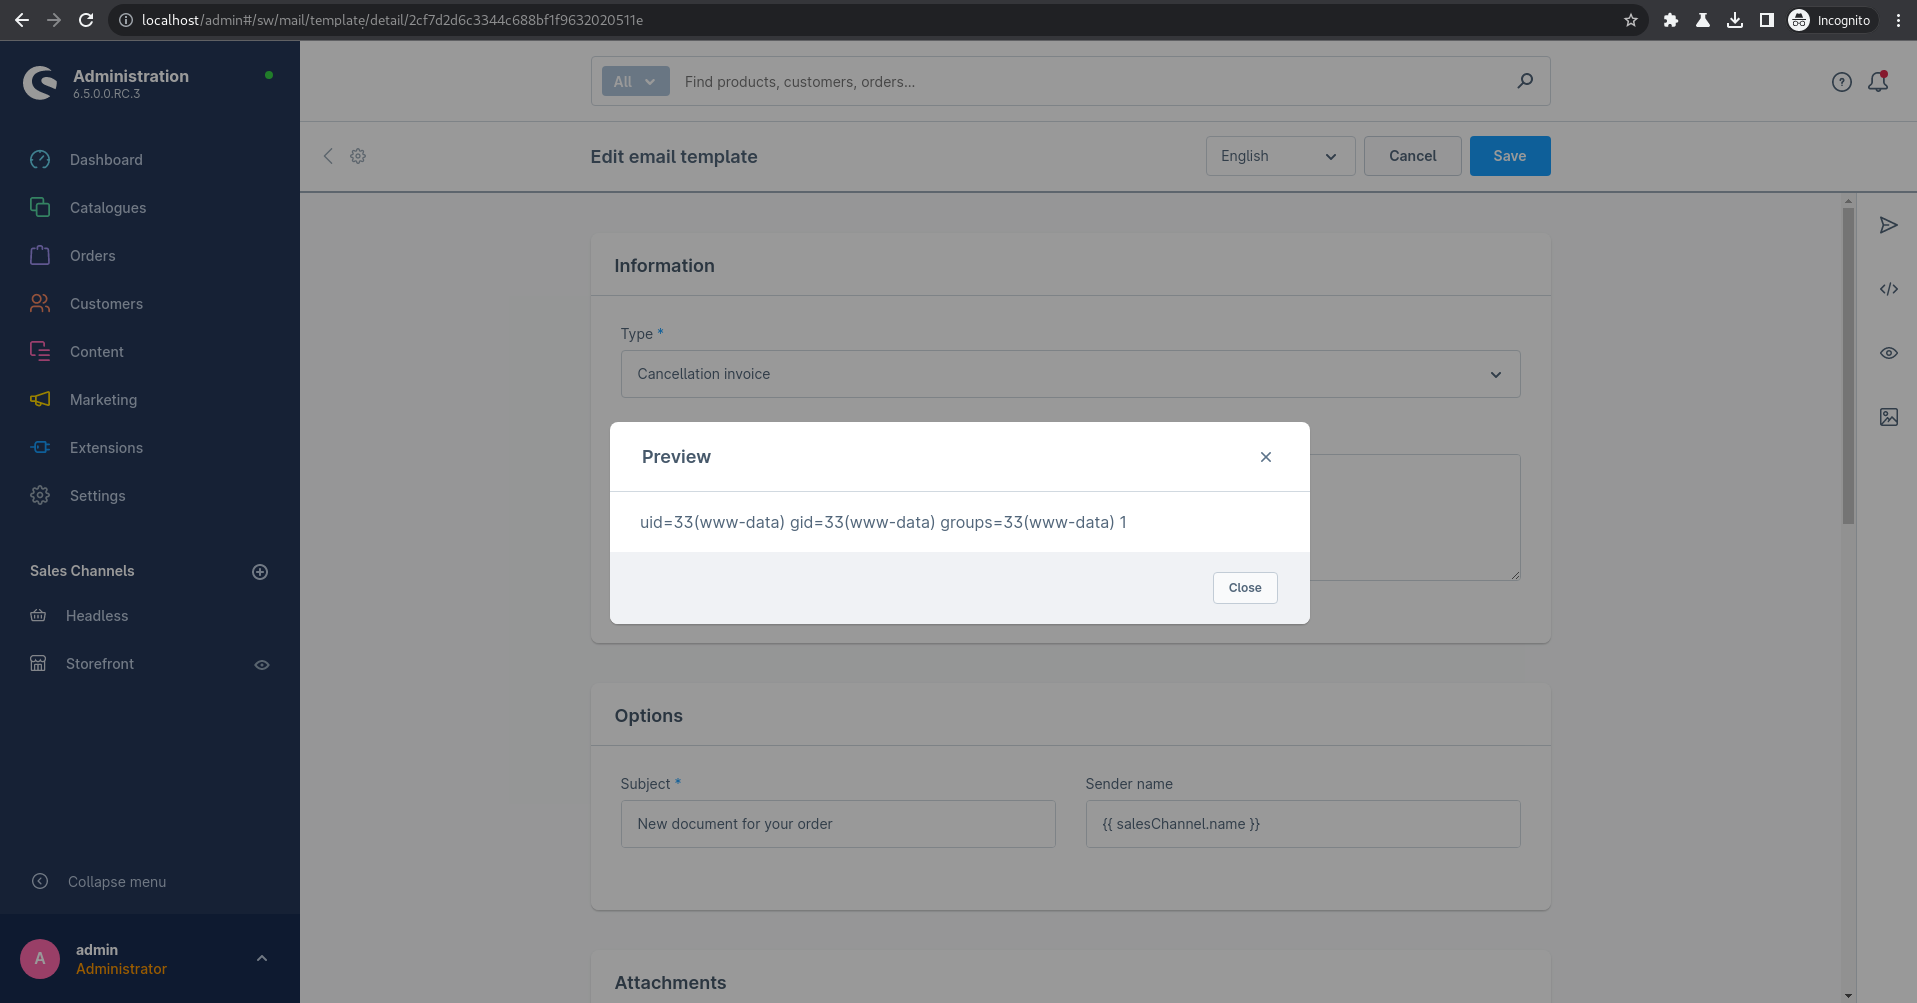Screen dimensions: 1917x1003
Task: Click the settings gear beside back arrow
Action: coord(358,156)
